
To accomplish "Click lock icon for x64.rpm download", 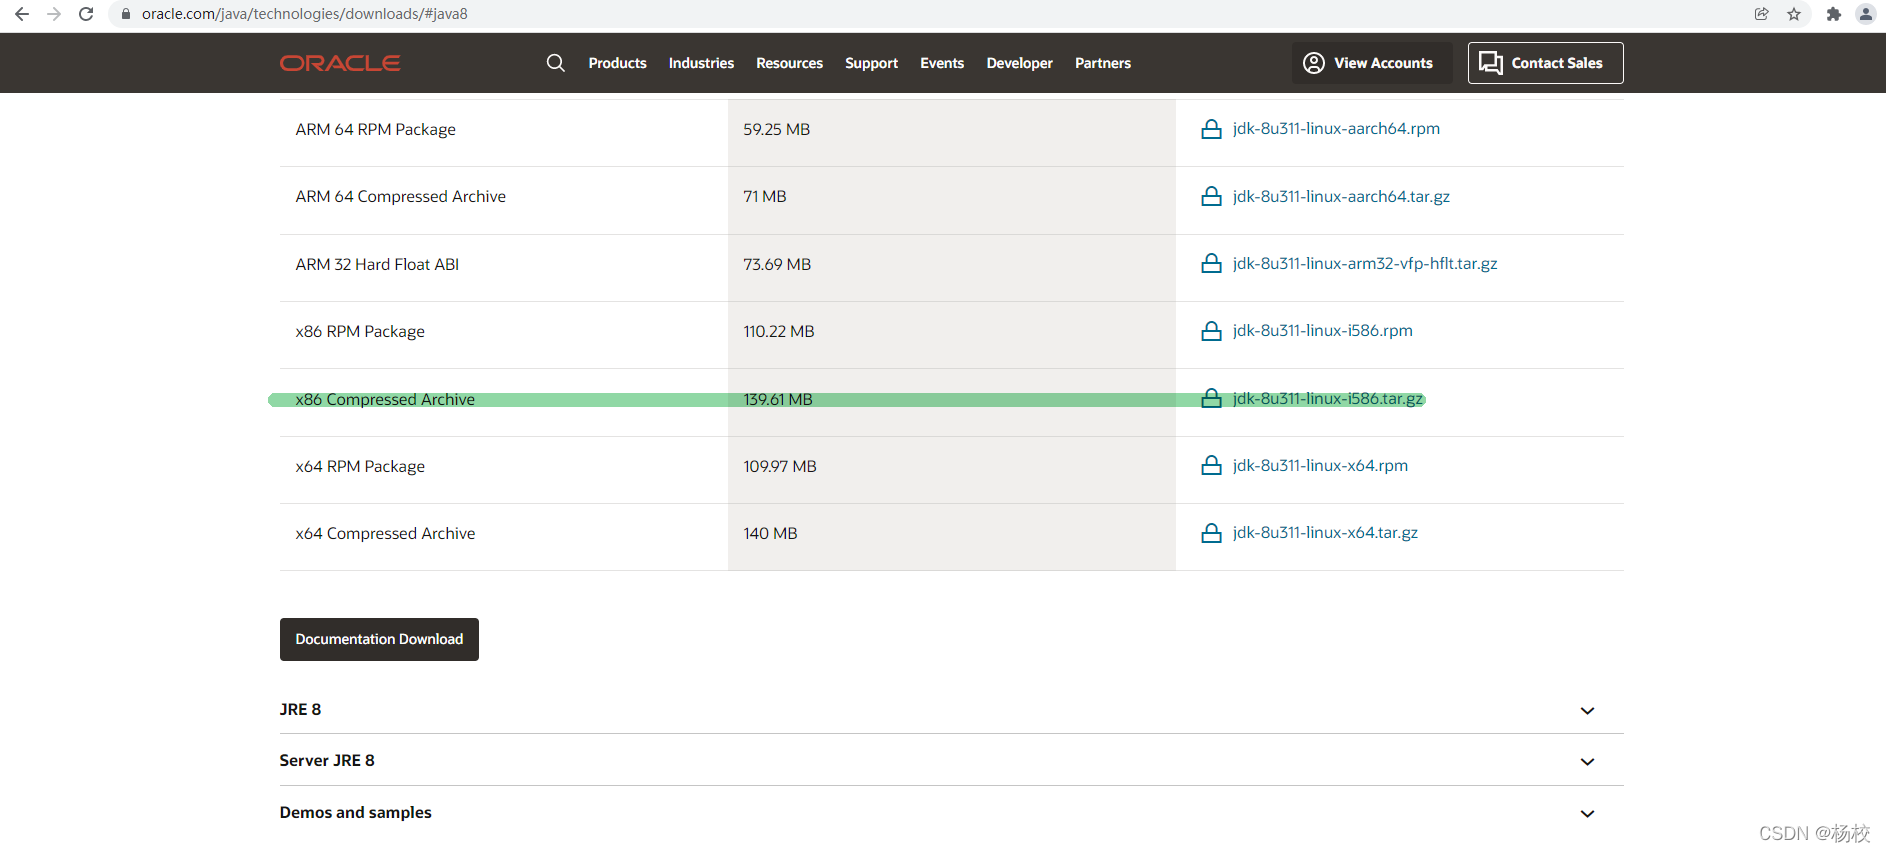I will point(1211,465).
